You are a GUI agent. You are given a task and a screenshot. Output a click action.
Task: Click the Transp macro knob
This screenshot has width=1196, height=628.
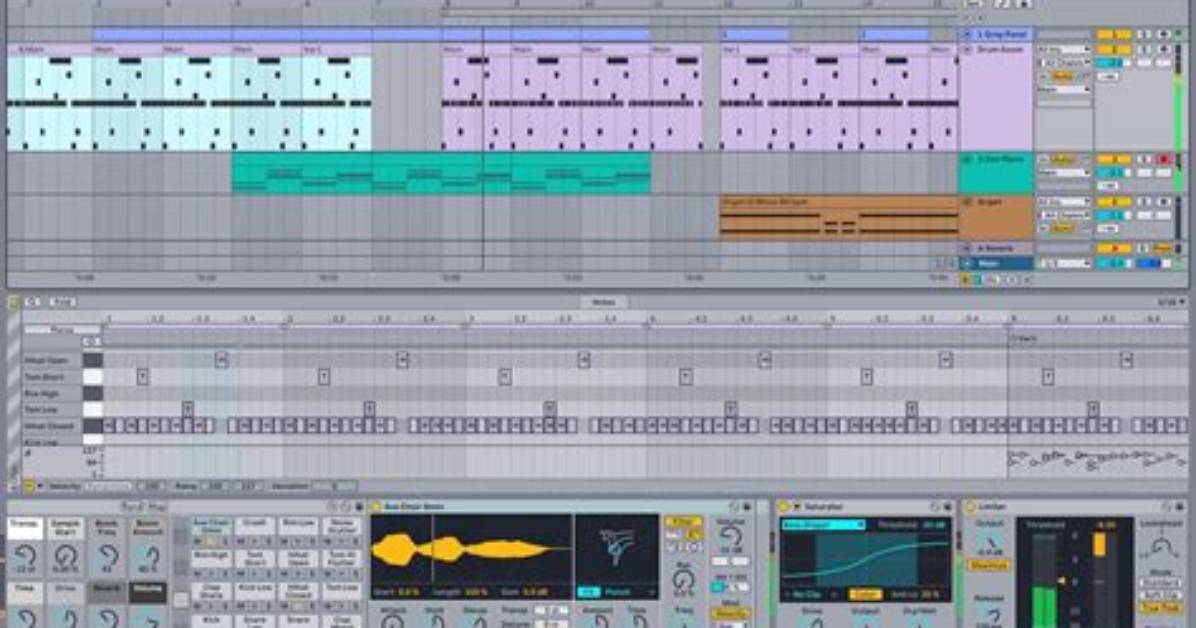click(x=25, y=556)
